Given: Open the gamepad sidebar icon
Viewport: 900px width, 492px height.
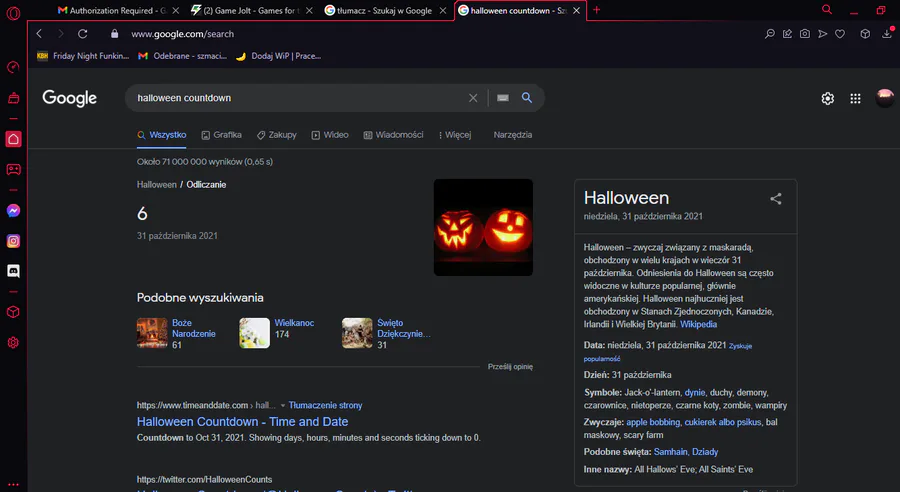Looking at the screenshot, I should [13, 169].
